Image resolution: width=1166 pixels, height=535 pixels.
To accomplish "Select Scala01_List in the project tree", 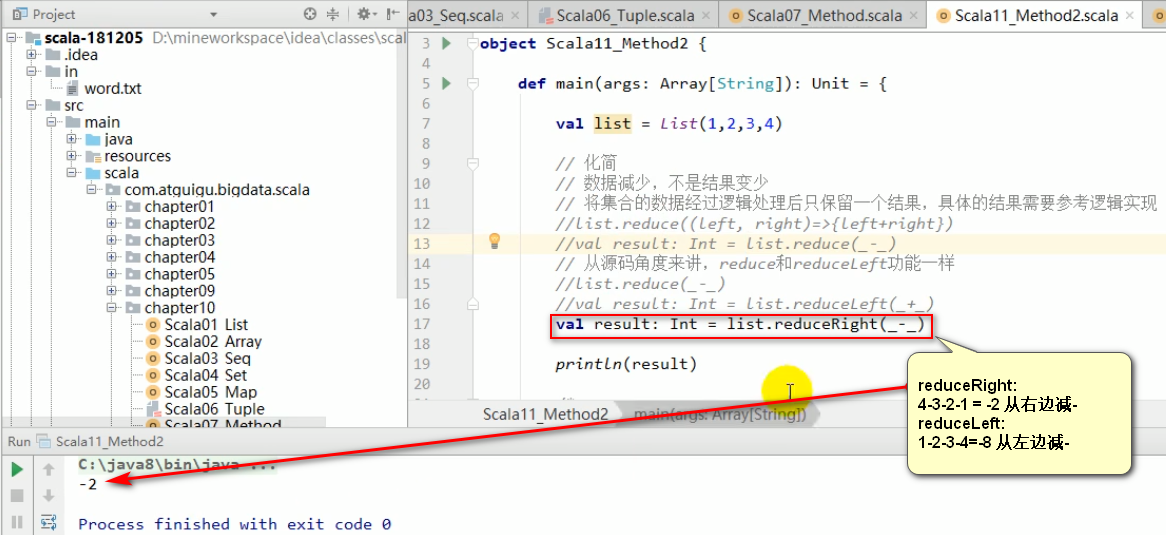I will click(x=204, y=324).
